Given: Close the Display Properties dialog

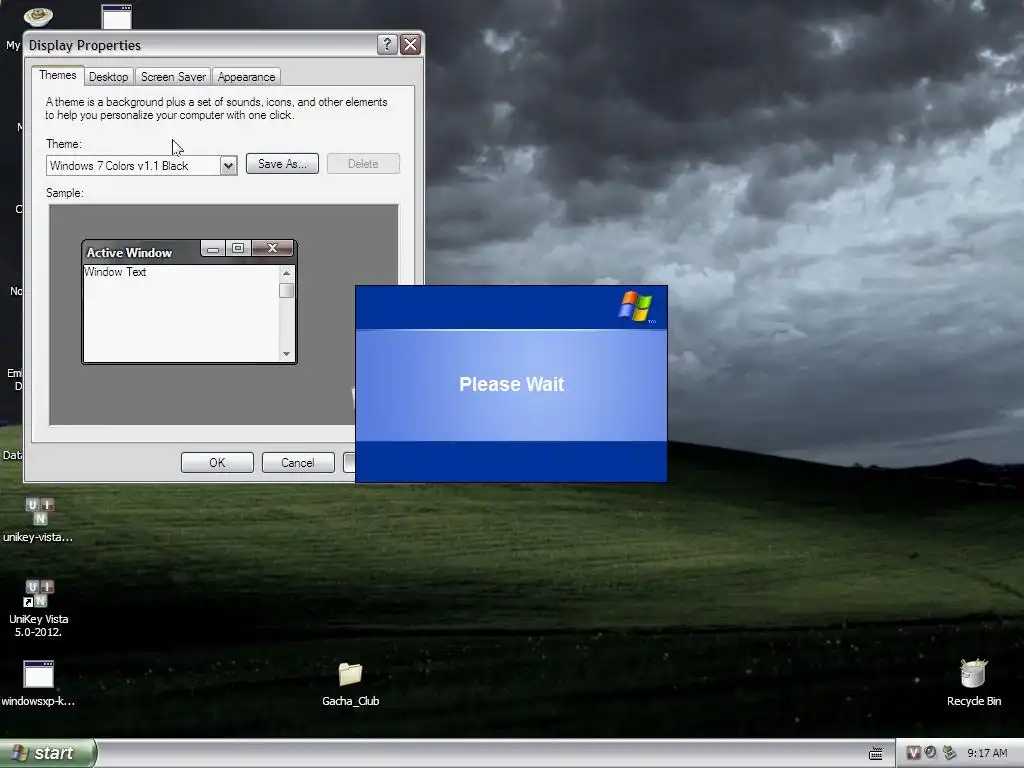Looking at the screenshot, I should click(x=410, y=44).
